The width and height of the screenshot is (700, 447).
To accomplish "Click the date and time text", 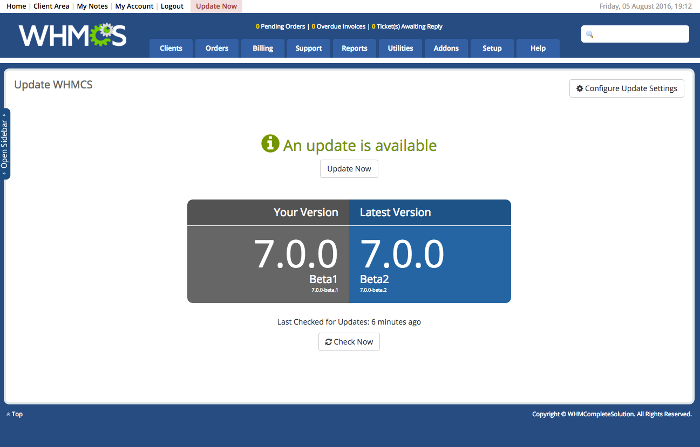I will click(x=646, y=6).
